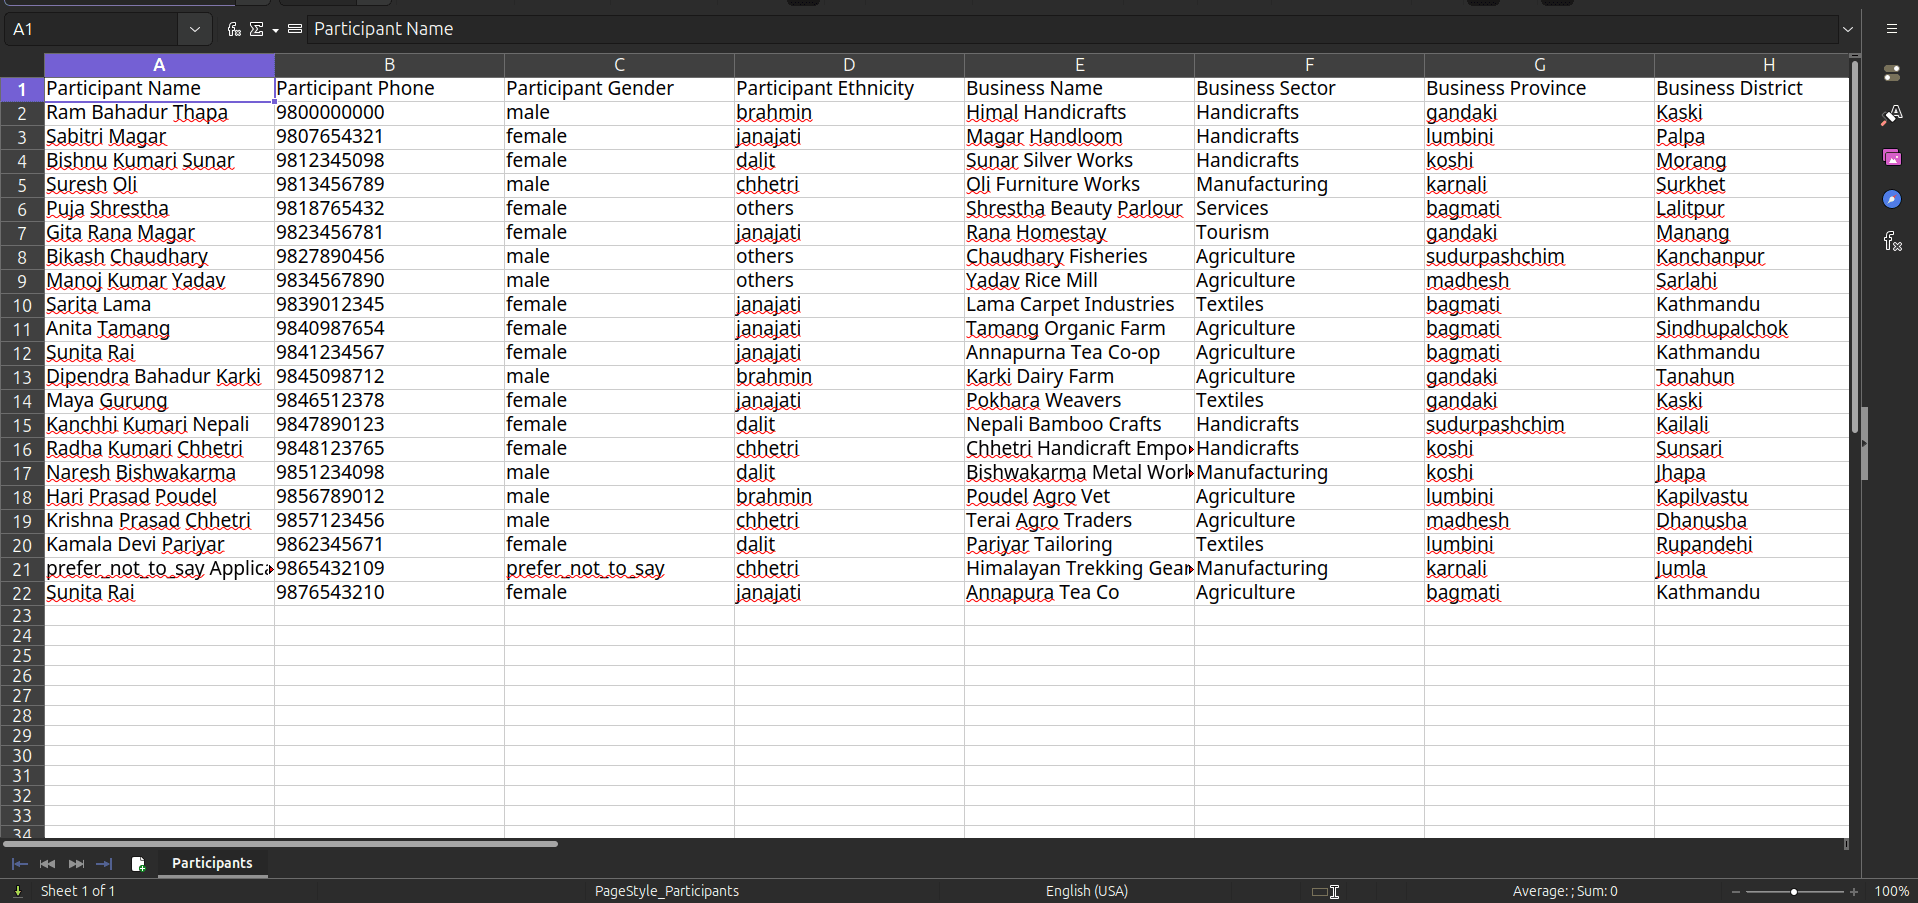Select the Sindhupalchok district cell
1918x903 pixels.
pos(1751,329)
